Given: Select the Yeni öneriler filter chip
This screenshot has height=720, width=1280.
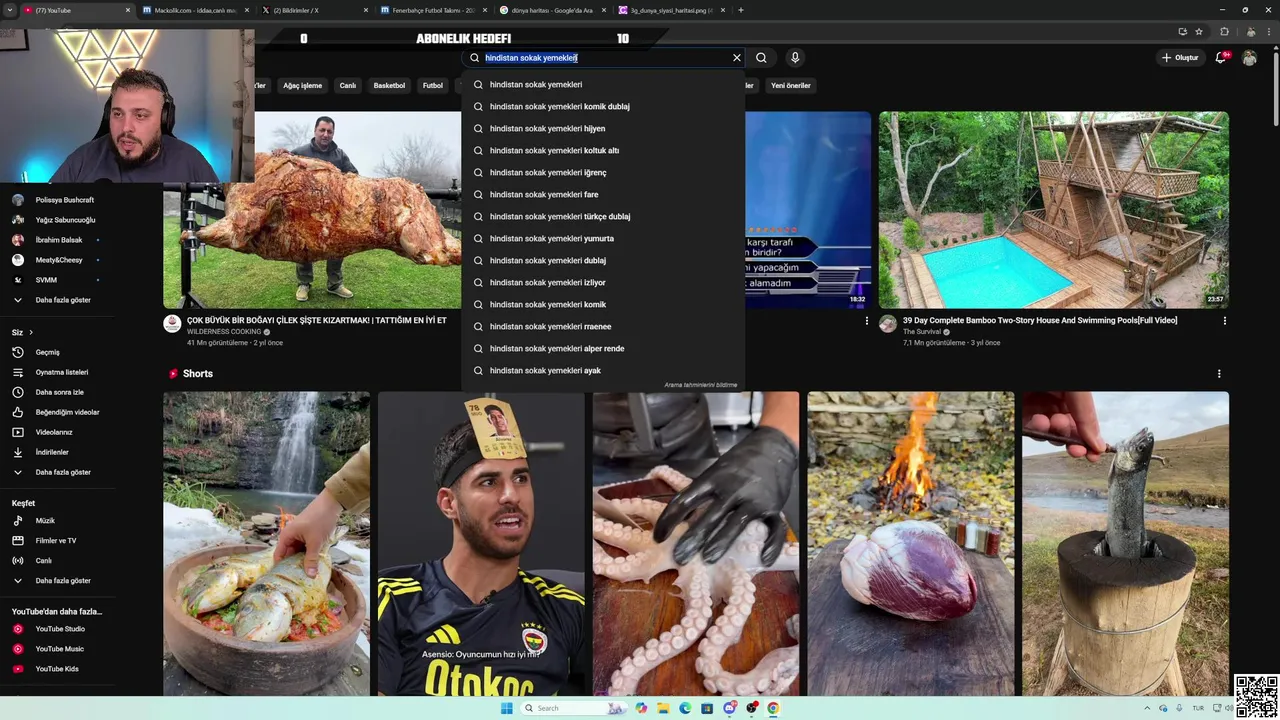Looking at the screenshot, I should [791, 86].
